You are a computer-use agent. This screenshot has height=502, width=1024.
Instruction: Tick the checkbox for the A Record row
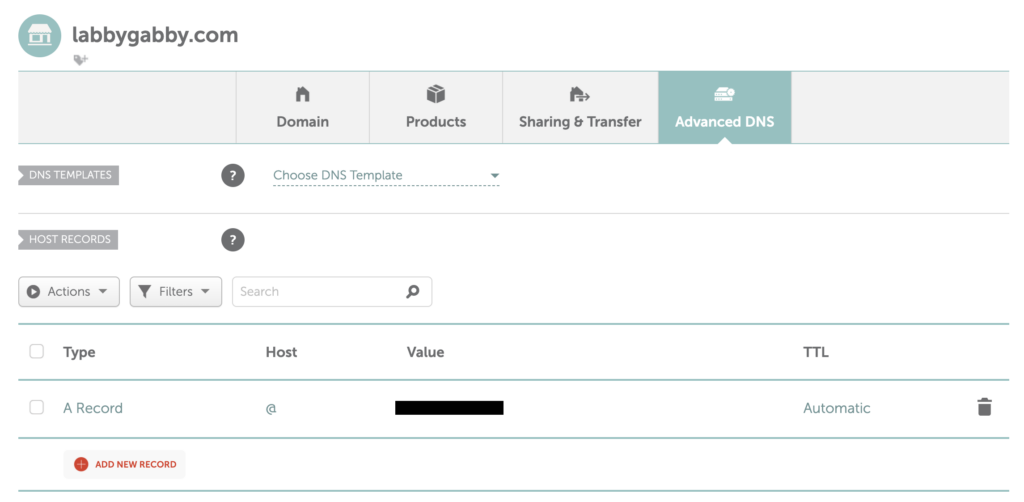(x=37, y=407)
